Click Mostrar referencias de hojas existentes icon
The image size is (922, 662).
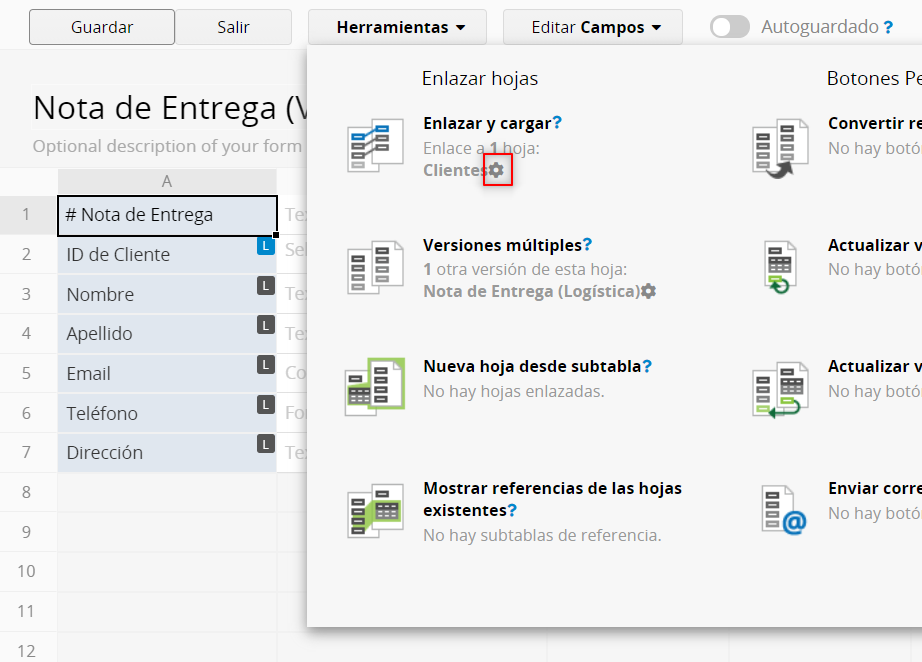(375, 510)
